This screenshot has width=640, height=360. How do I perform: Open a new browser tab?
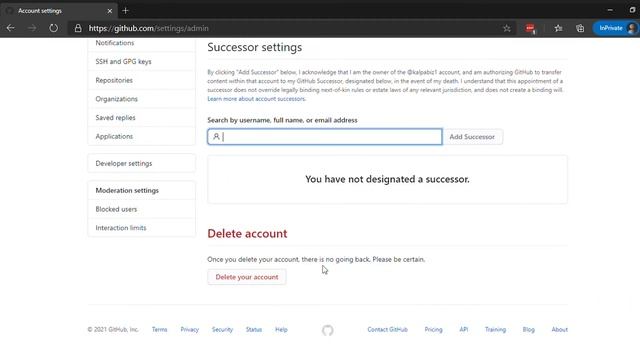click(x=125, y=11)
